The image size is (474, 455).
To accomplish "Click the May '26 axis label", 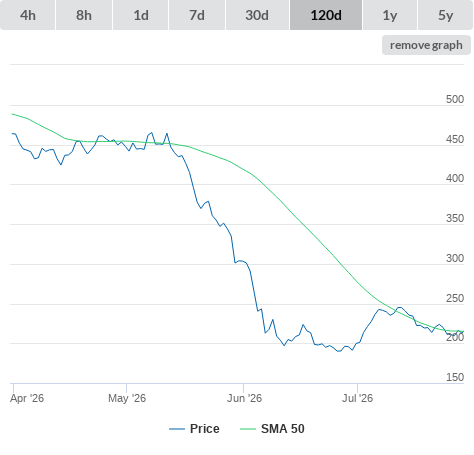I will [127, 398].
